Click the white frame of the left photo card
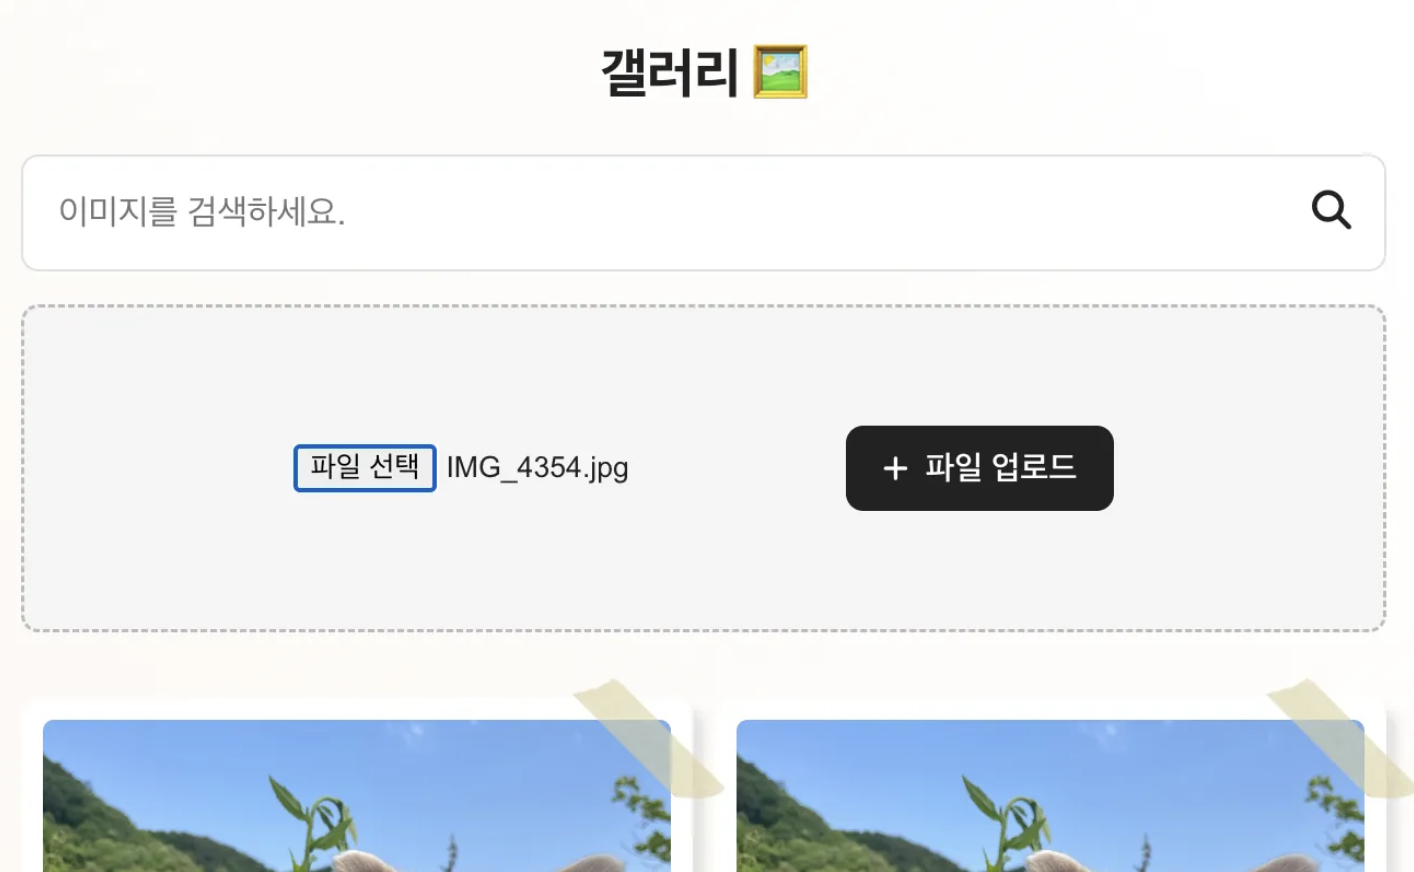 click(32, 790)
